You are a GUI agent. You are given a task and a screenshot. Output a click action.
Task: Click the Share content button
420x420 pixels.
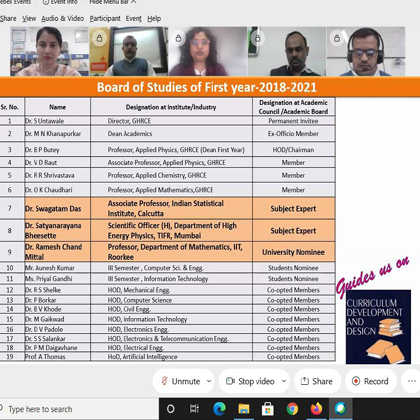pyautogui.click(x=317, y=381)
